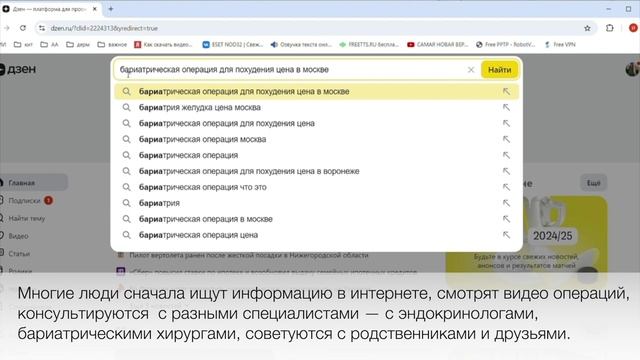Select suggestion 'бариатрическая операция для похудения цена'
This screenshot has height=360, width=640.
[x=316, y=123]
